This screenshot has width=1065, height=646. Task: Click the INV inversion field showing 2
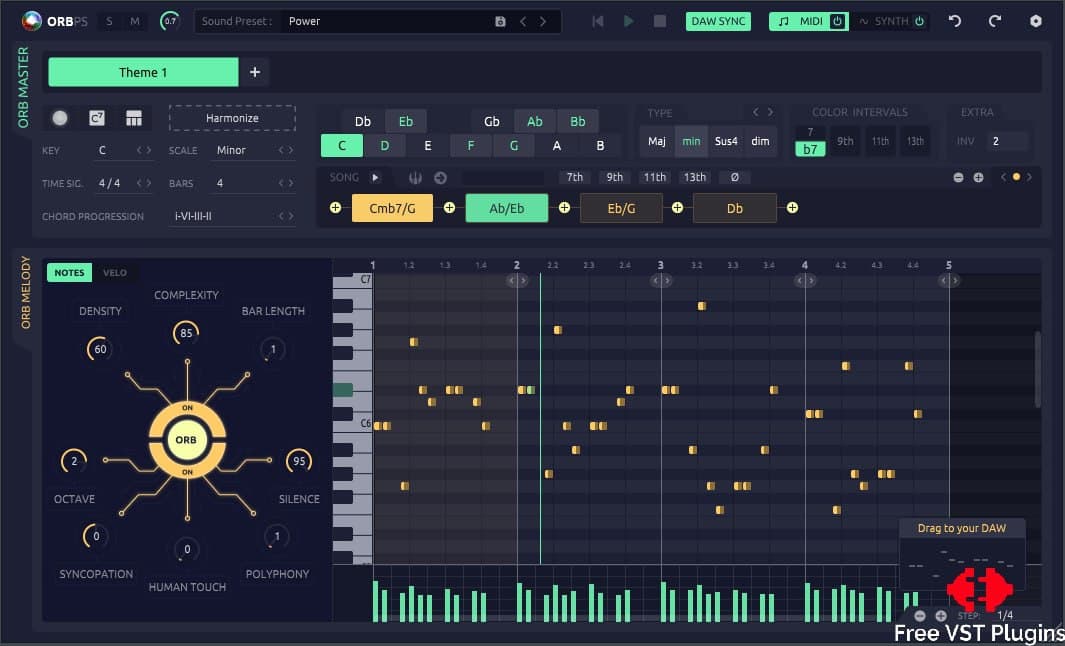click(x=1007, y=141)
